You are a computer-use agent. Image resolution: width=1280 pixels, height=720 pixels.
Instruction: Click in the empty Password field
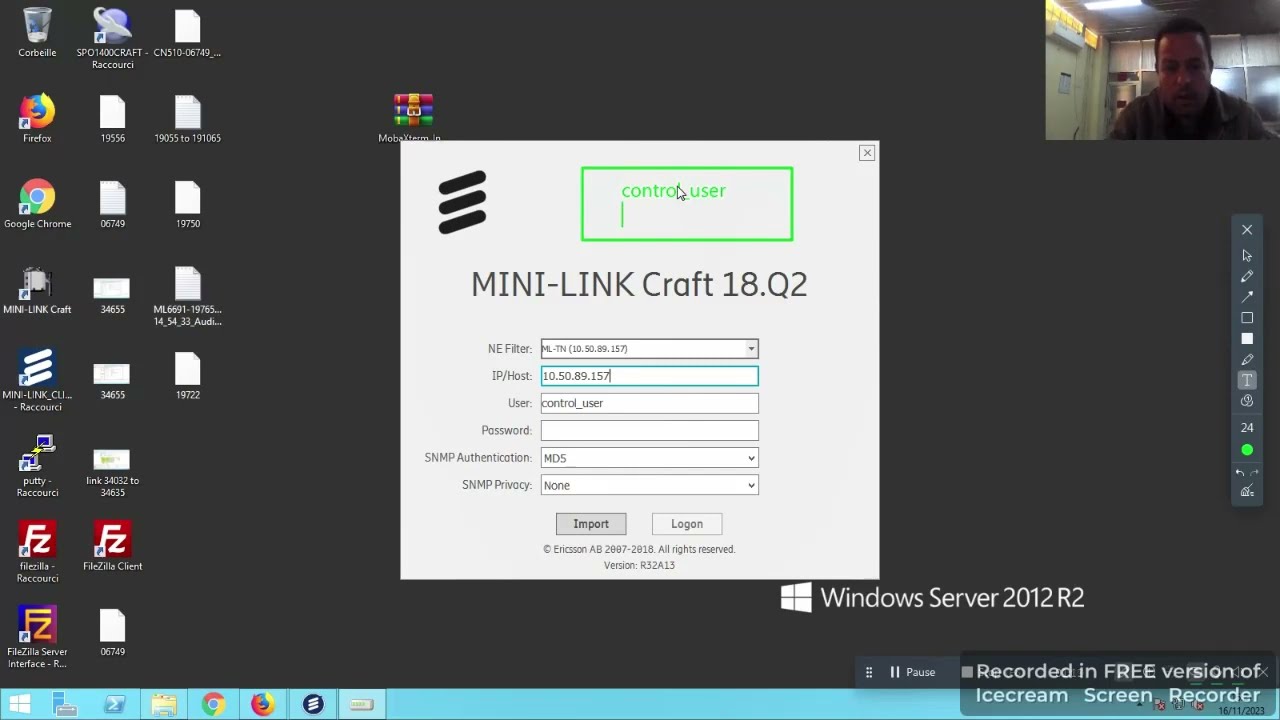coord(649,430)
